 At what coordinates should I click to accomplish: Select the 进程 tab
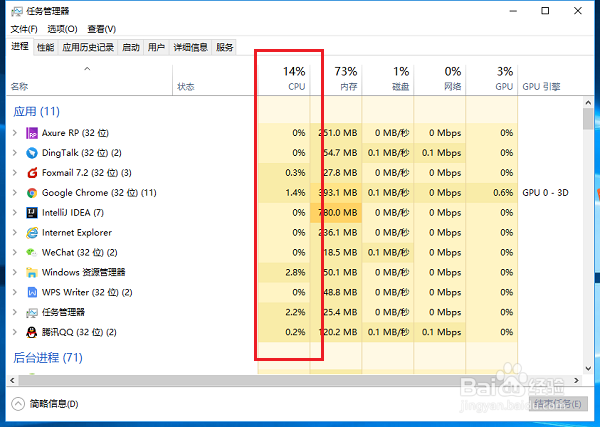point(20,47)
